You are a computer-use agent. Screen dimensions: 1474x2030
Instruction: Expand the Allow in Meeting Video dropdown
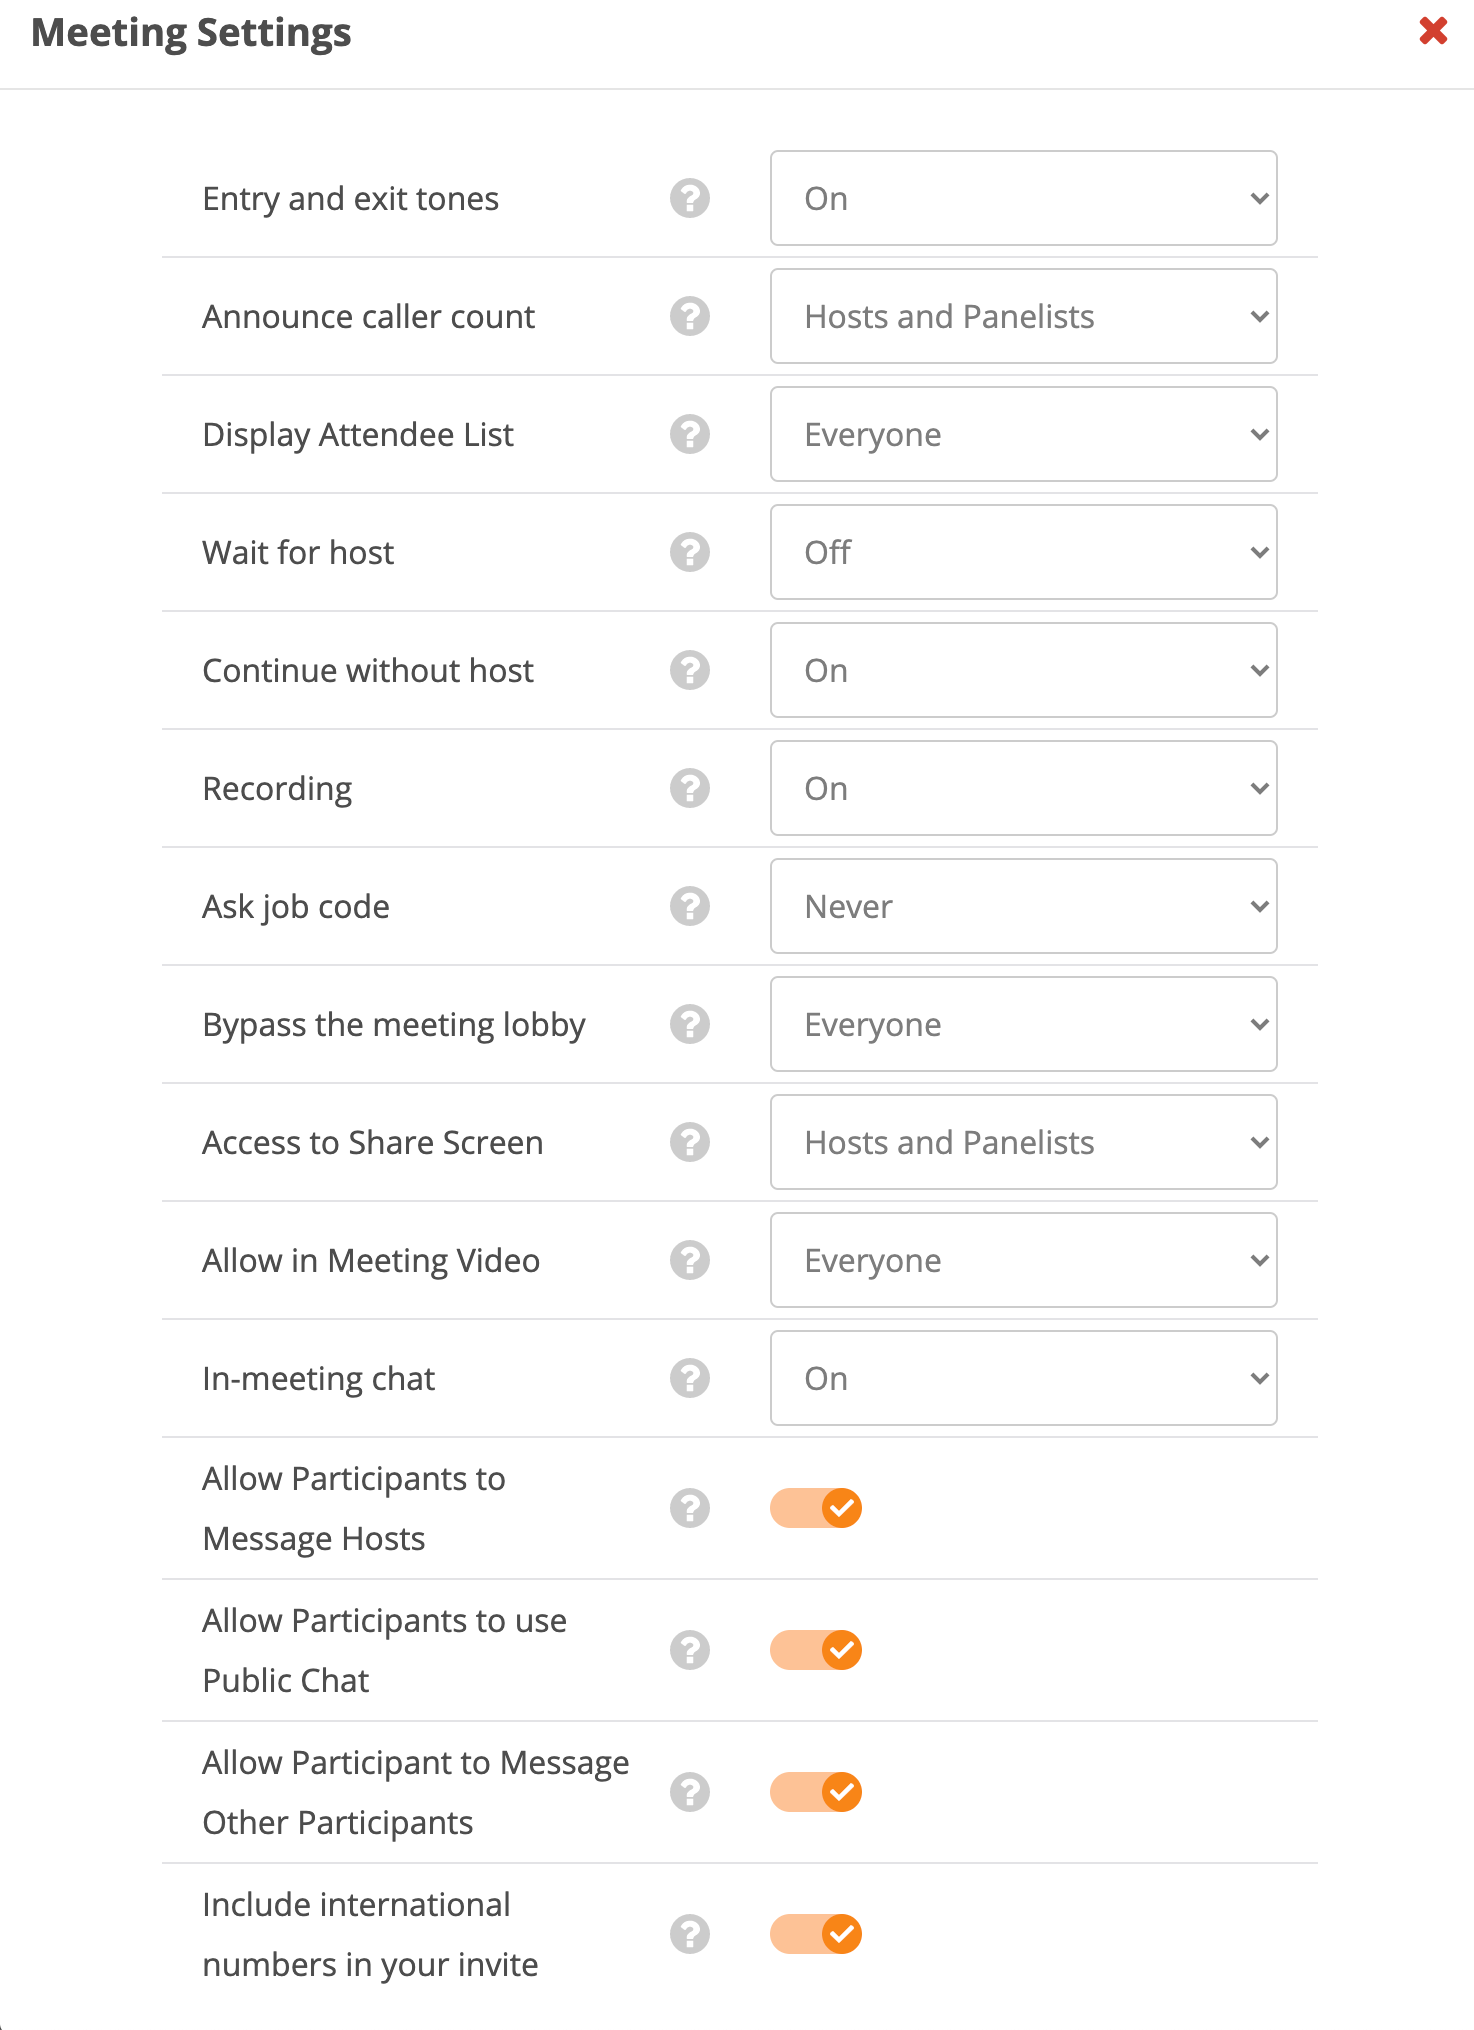tap(1023, 1260)
